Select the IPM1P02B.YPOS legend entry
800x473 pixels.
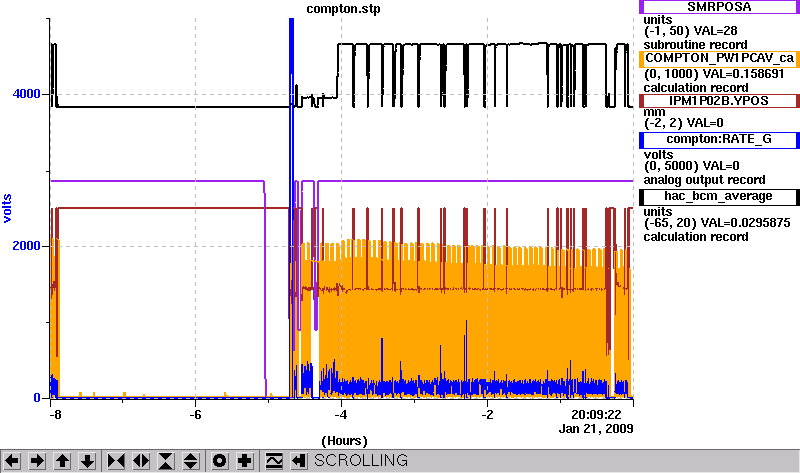pos(719,101)
